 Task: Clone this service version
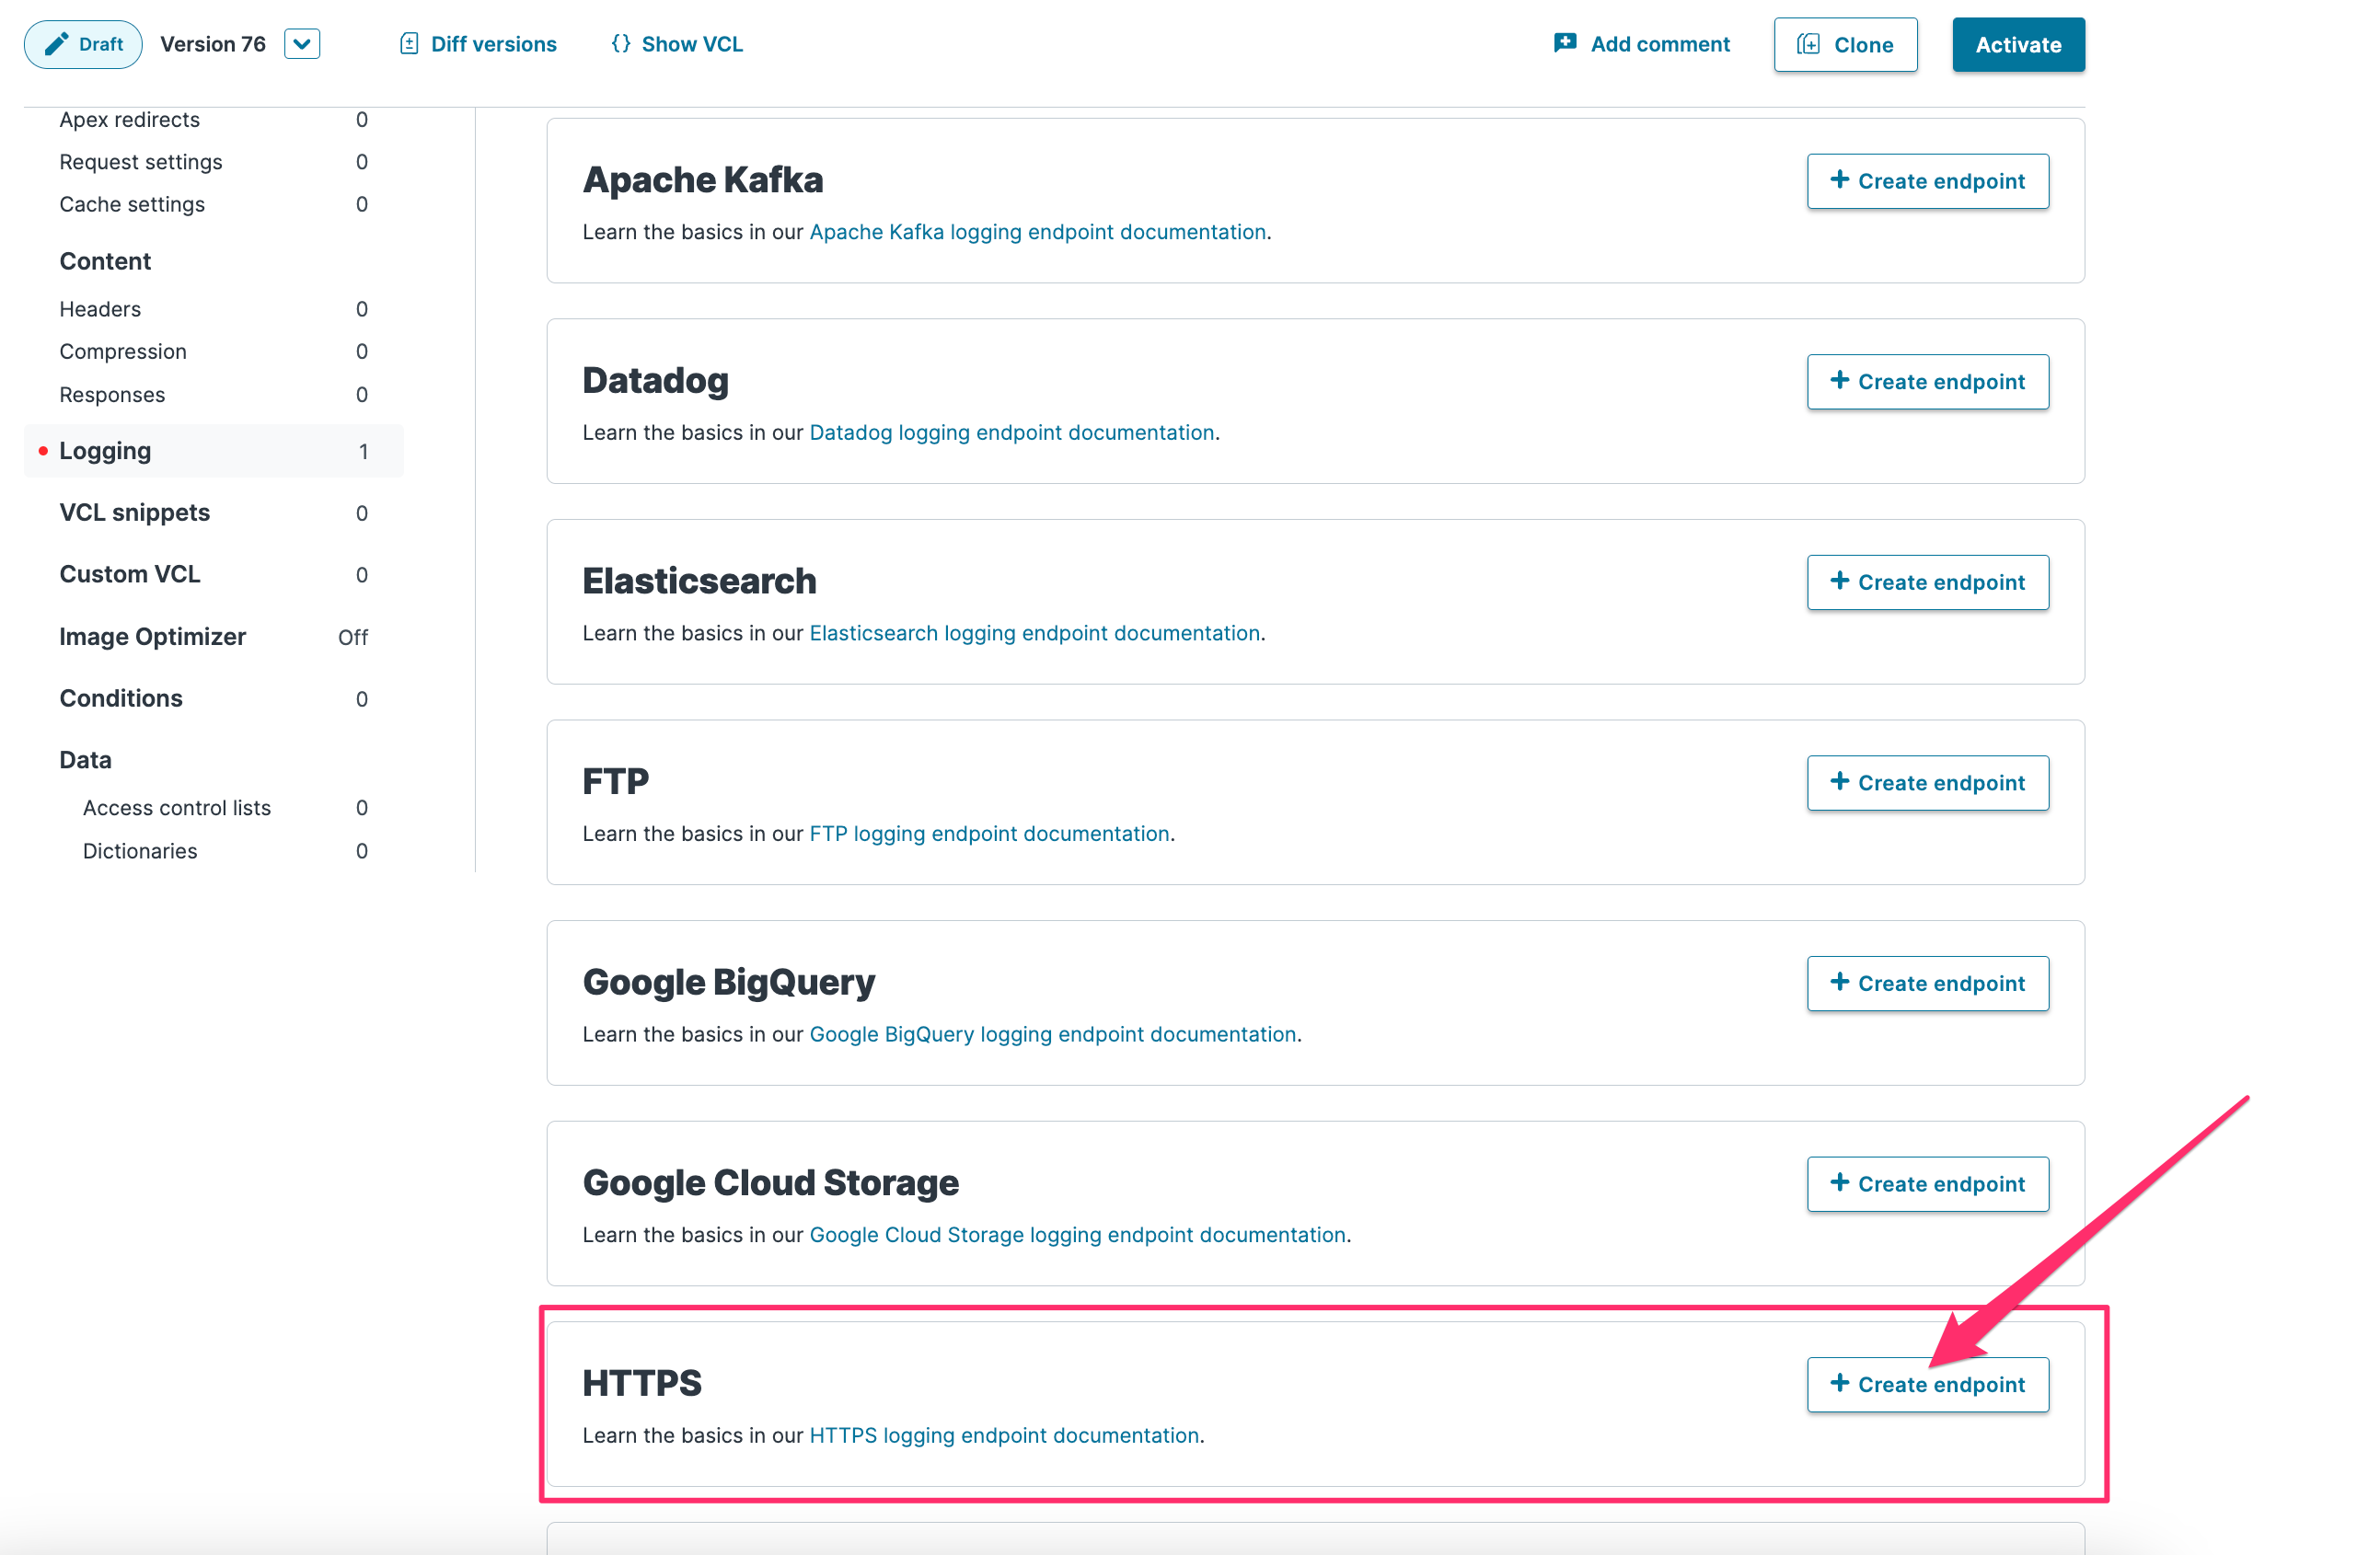(x=1845, y=45)
